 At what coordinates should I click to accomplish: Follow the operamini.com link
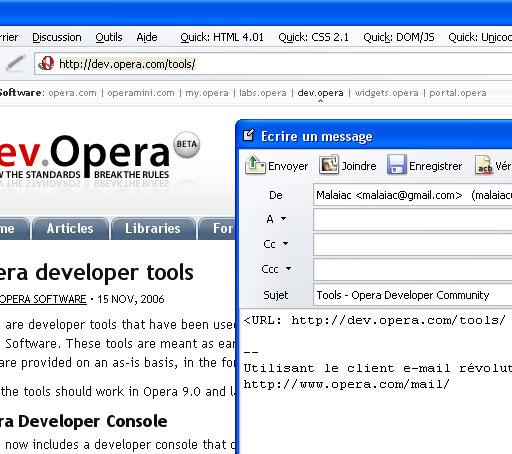coord(141,93)
